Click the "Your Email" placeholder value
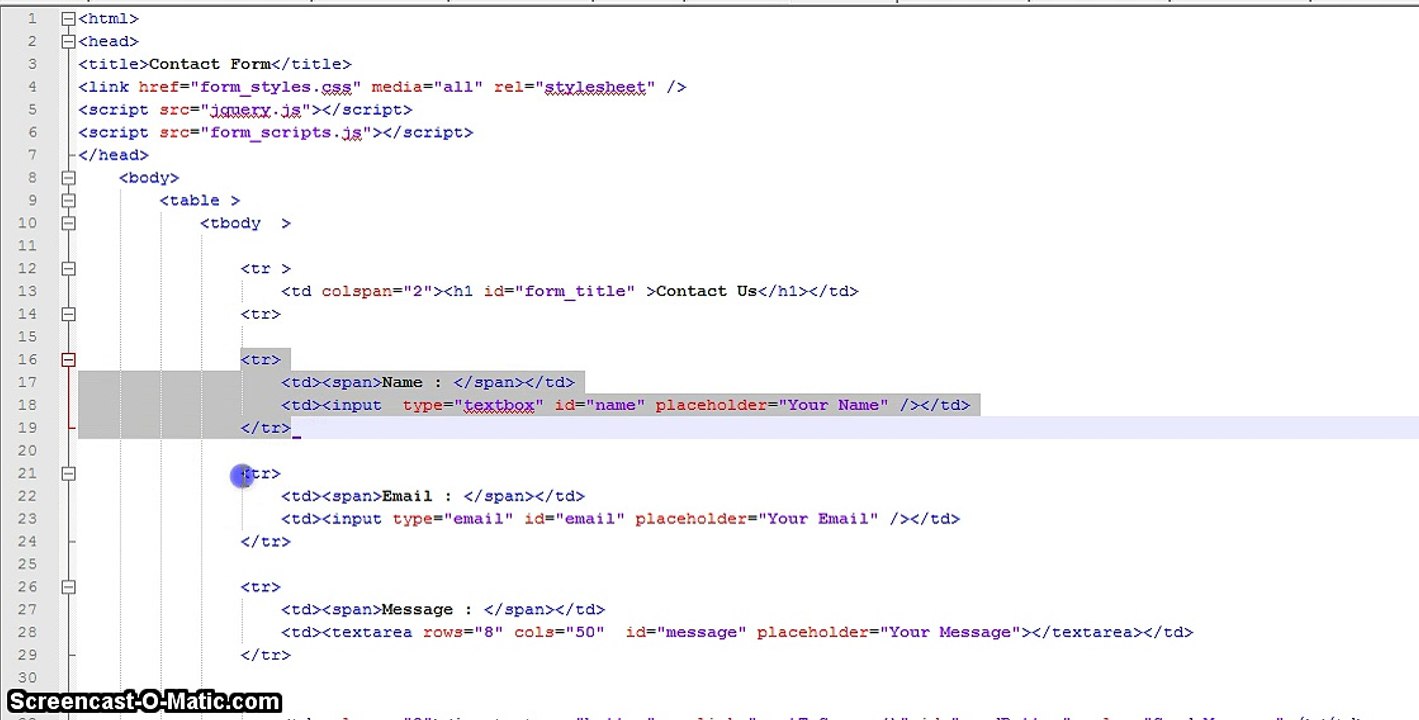The width and height of the screenshot is (1419, 720). click(818, 519)
